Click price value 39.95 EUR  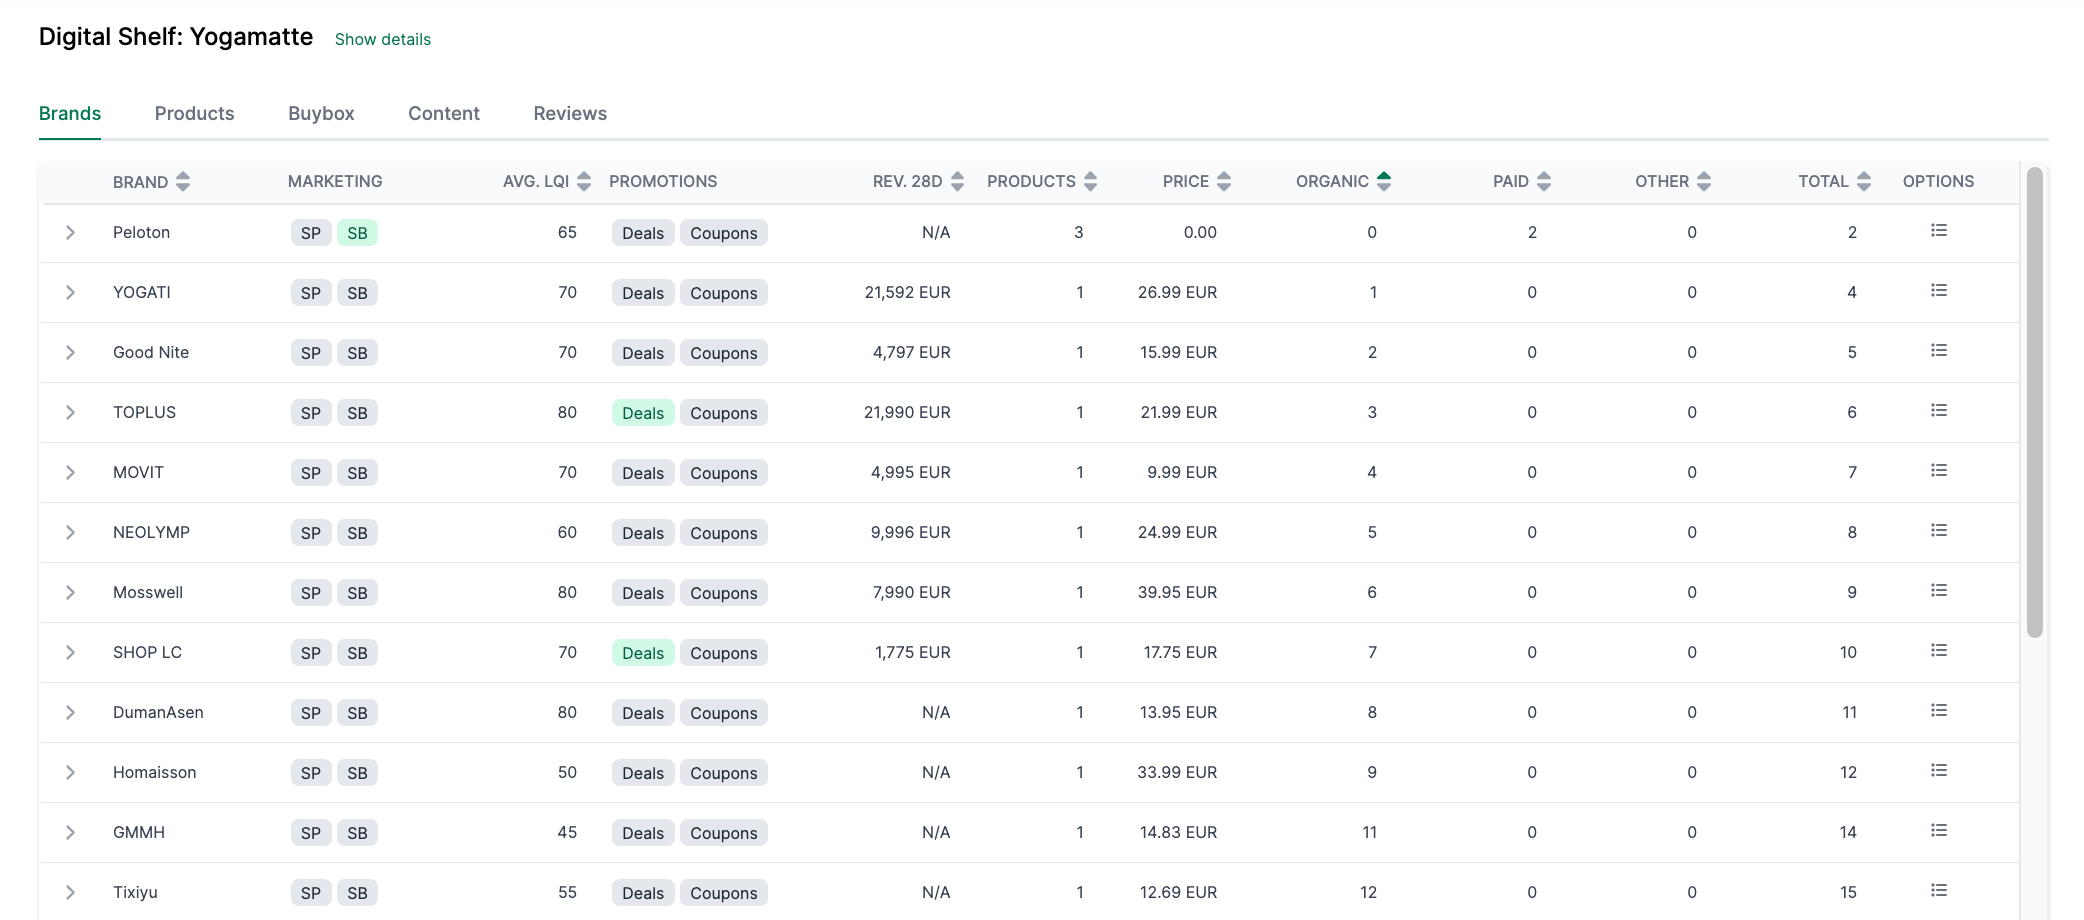click(x=1177, y=592)
